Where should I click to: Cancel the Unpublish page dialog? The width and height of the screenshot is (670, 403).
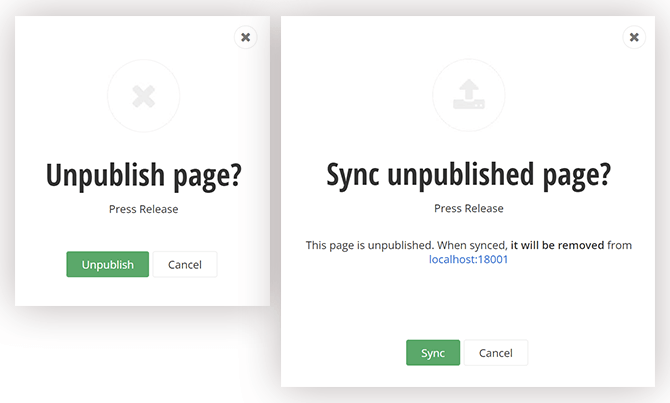point(185,265)
